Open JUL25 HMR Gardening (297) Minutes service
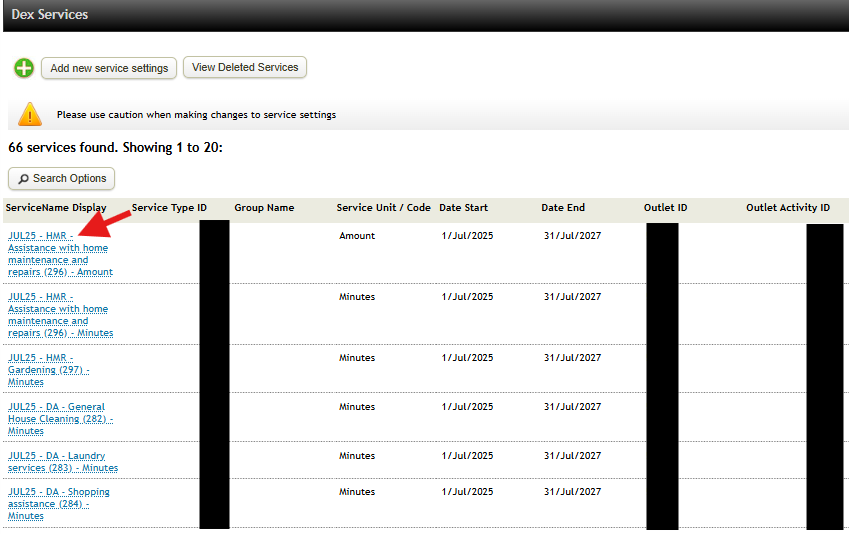849x534 pixels. [48, 369]
